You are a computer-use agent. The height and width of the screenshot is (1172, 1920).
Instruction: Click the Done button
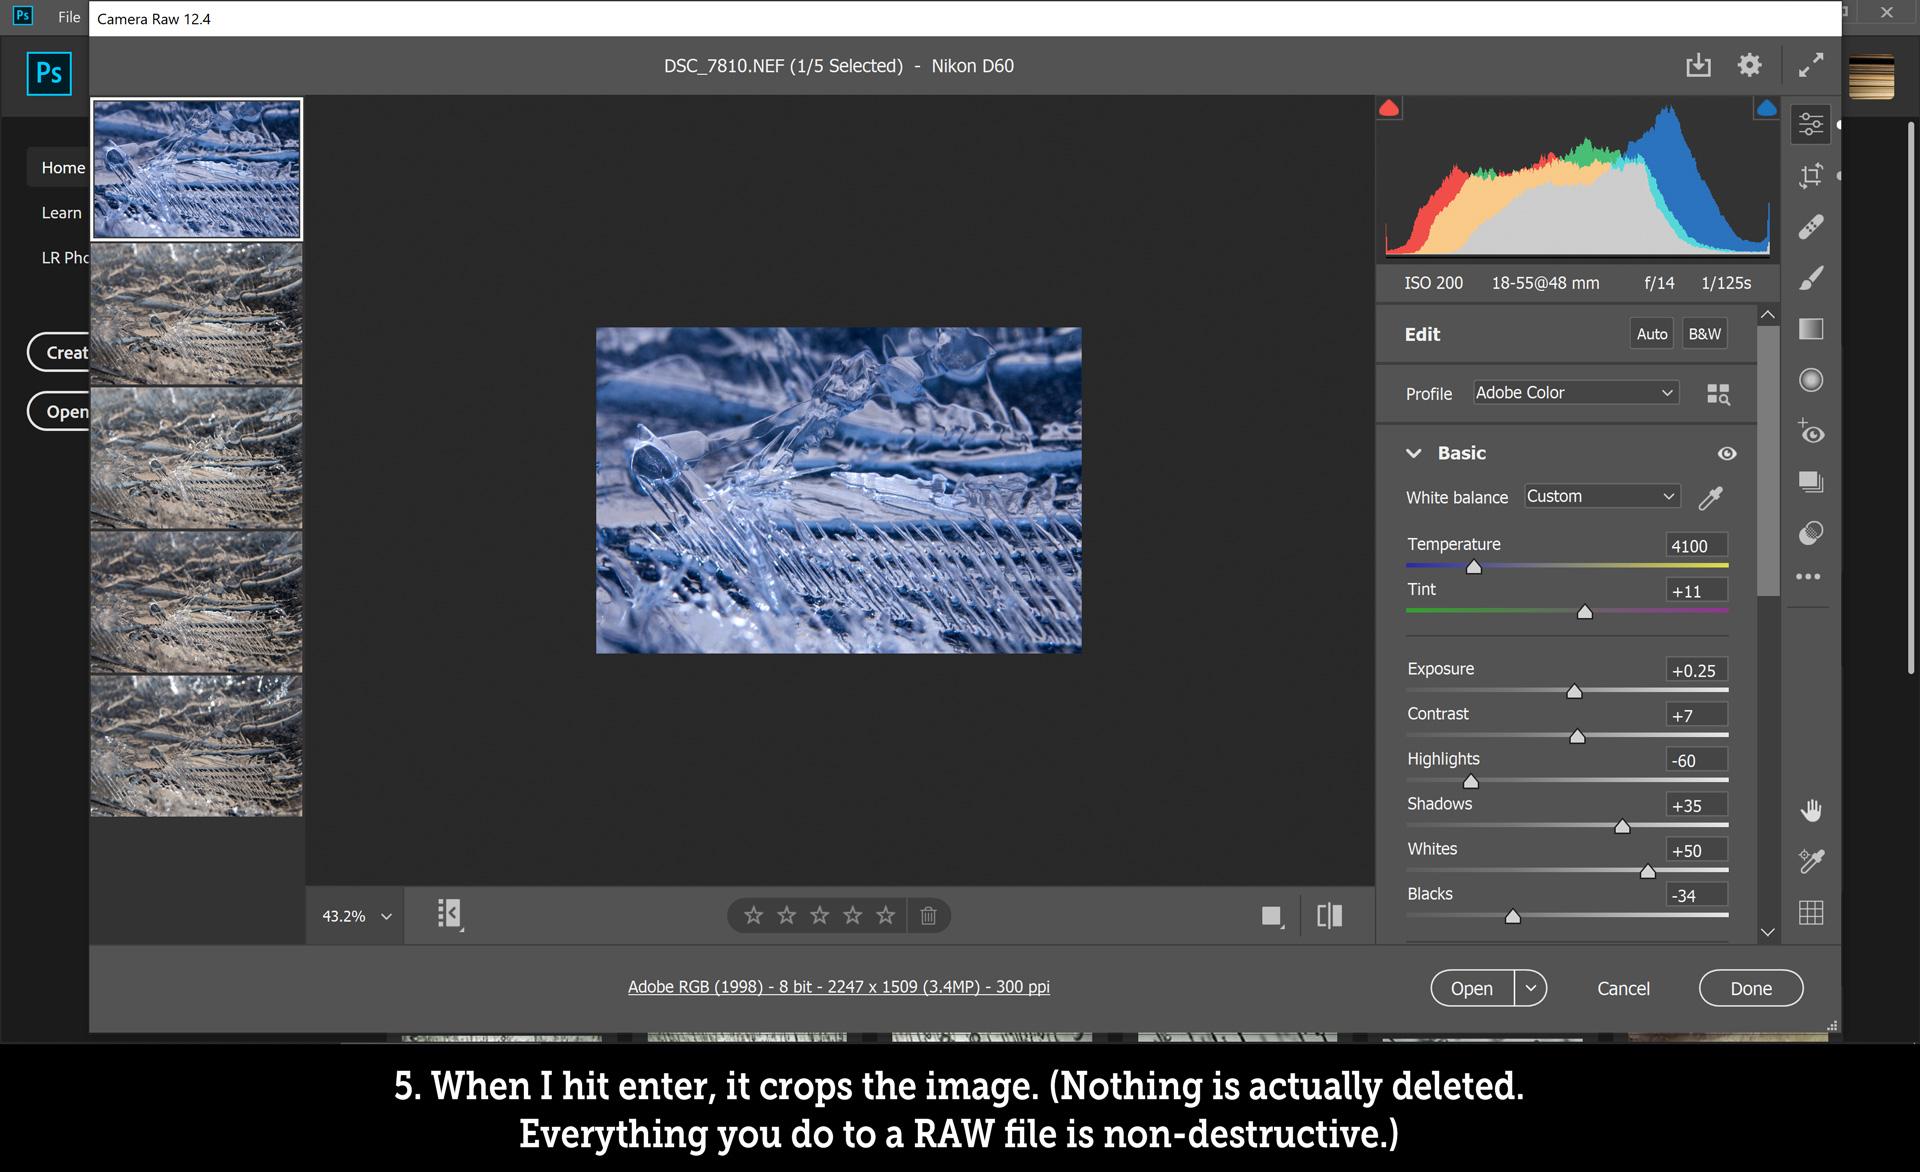(1750, 988)
